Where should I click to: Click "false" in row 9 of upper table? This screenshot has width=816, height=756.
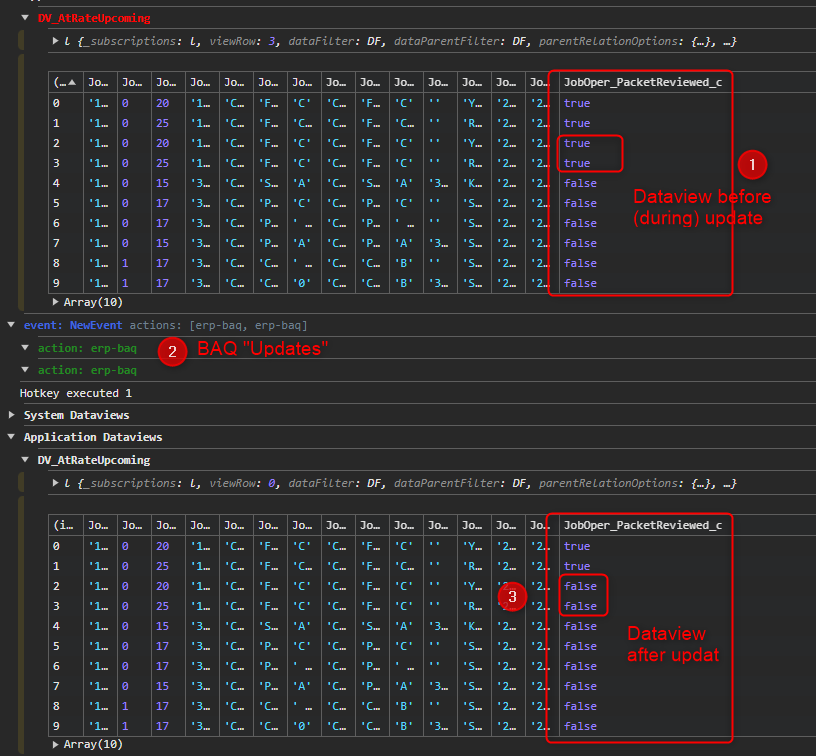click(x=580, y=283)
